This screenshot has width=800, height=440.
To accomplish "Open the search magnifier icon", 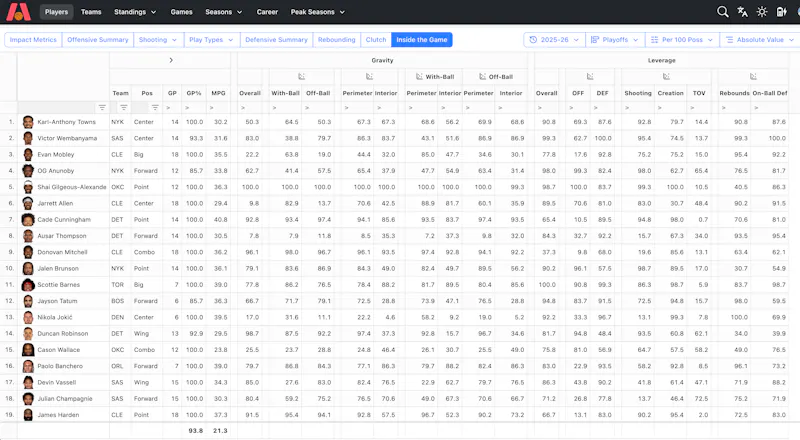I will point(722,12).
